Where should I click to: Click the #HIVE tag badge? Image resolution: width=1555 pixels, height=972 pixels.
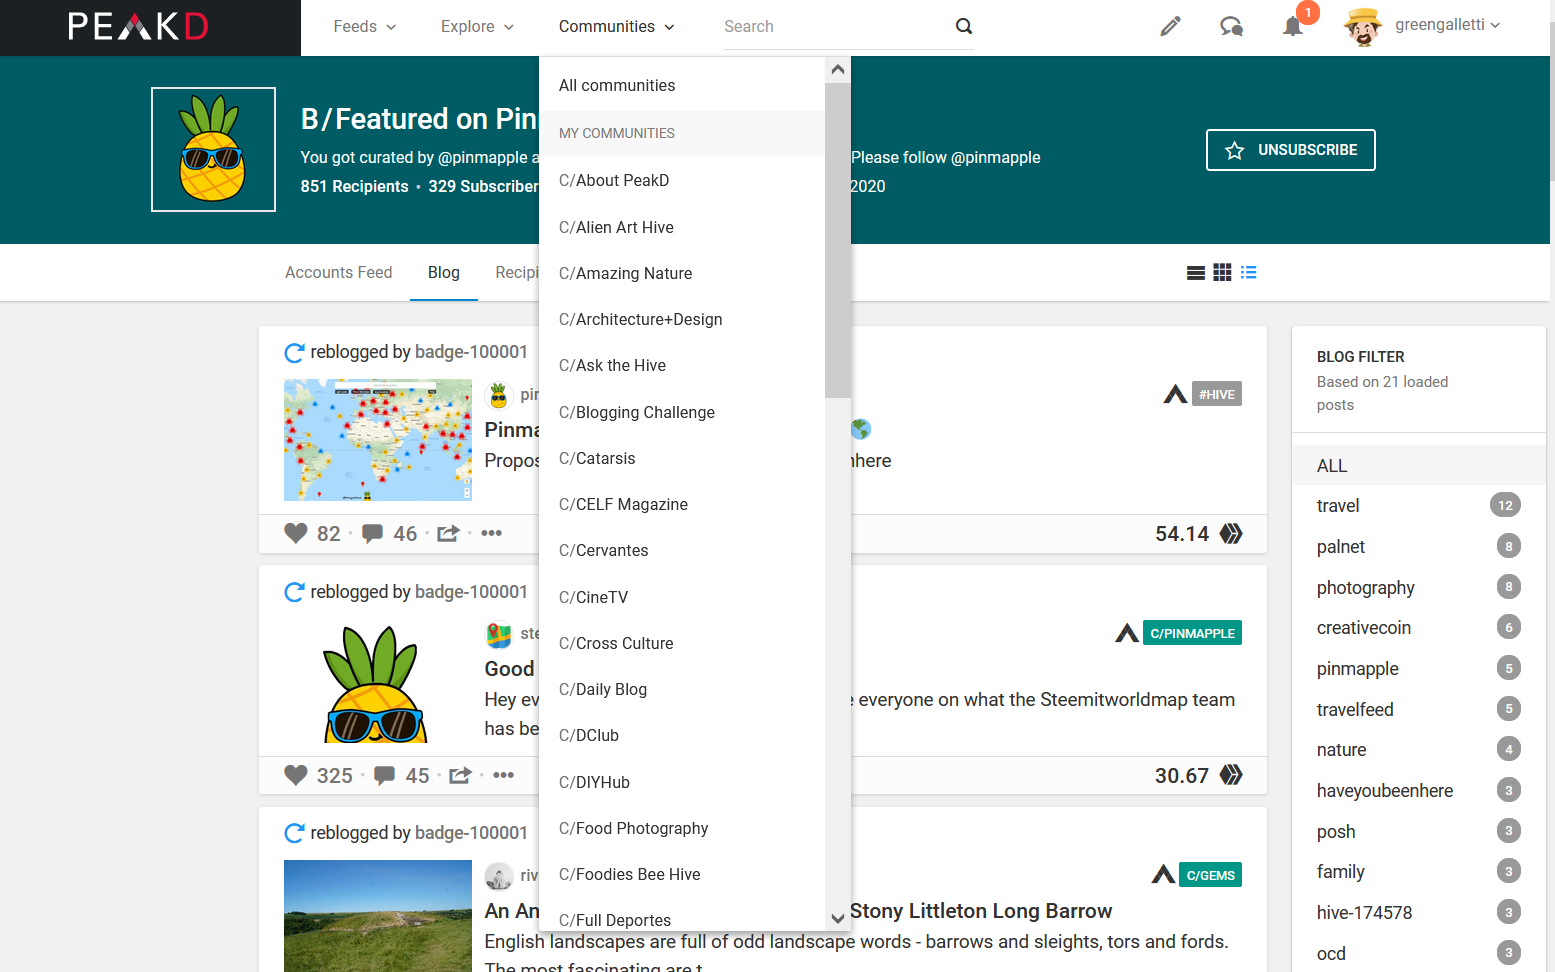pyautogui.click(x=1217, y=394)
